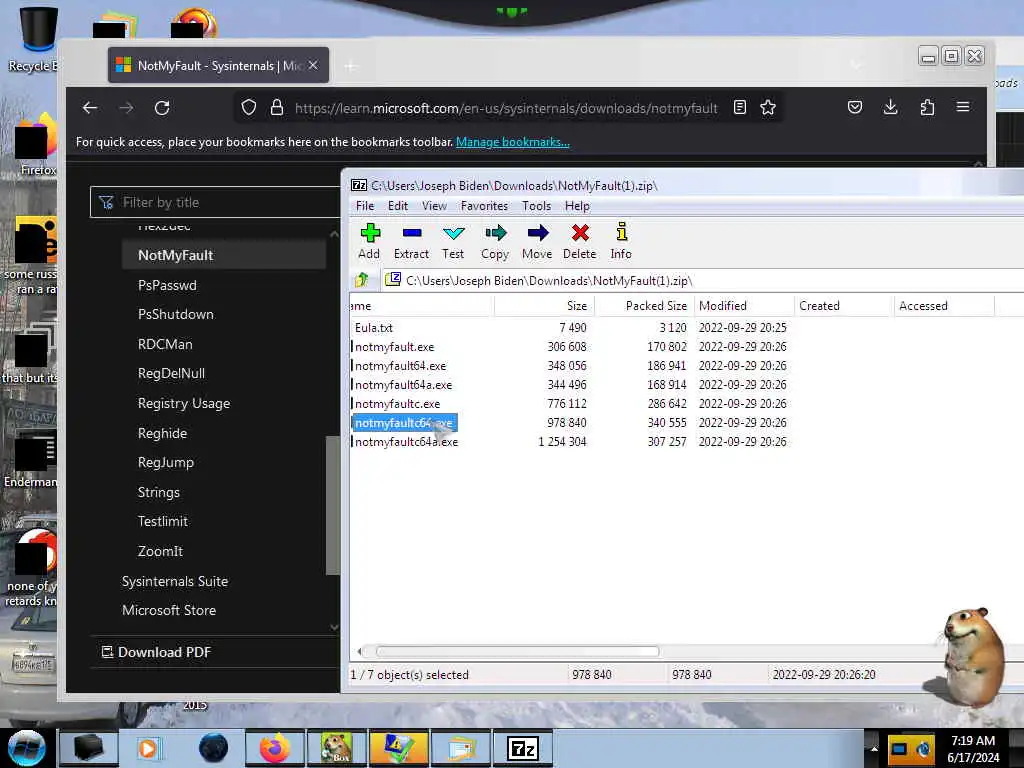The height and width of the screenshot is (768, 1024).
Task: Click the site security padlock icon
Action: click(x=277, y=107)
